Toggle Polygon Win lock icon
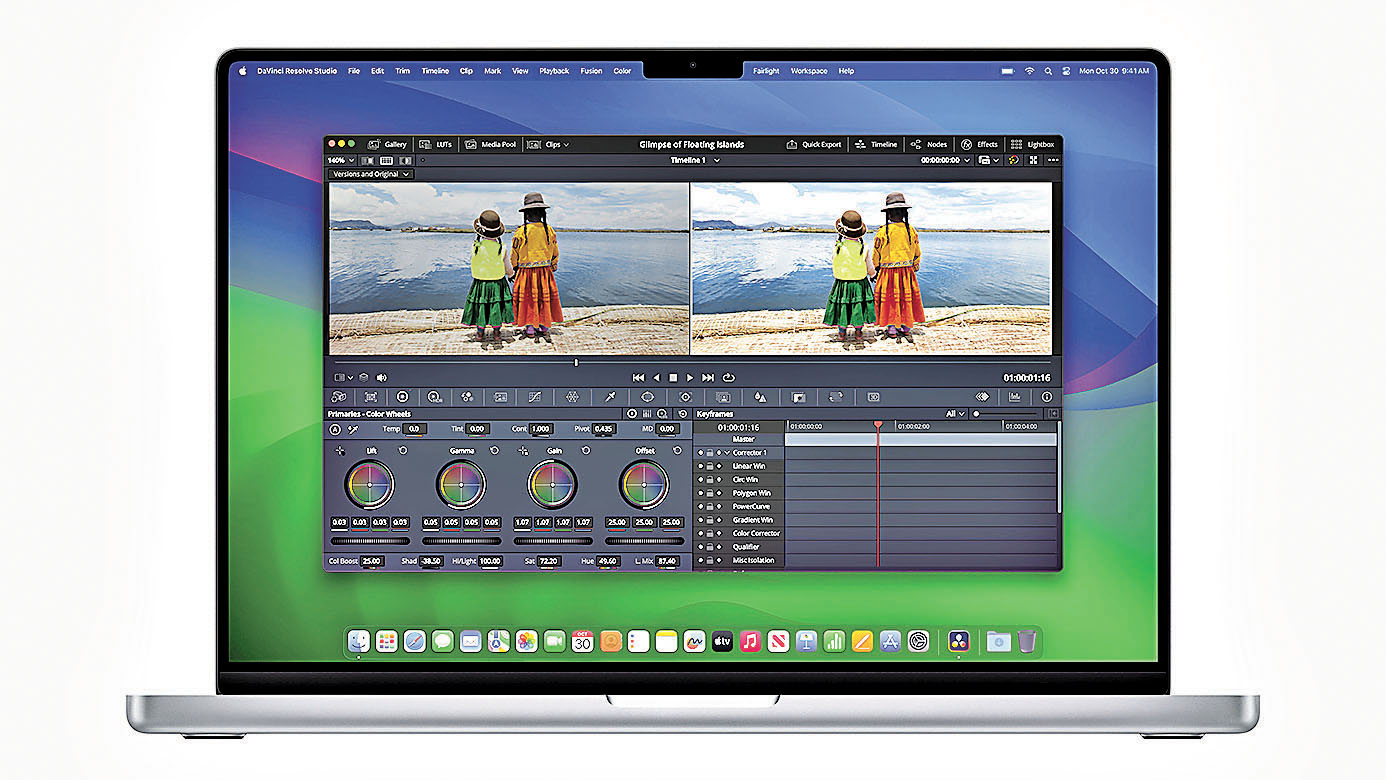The height and width of the screenshot is (780, 1386). pos(709,494)
